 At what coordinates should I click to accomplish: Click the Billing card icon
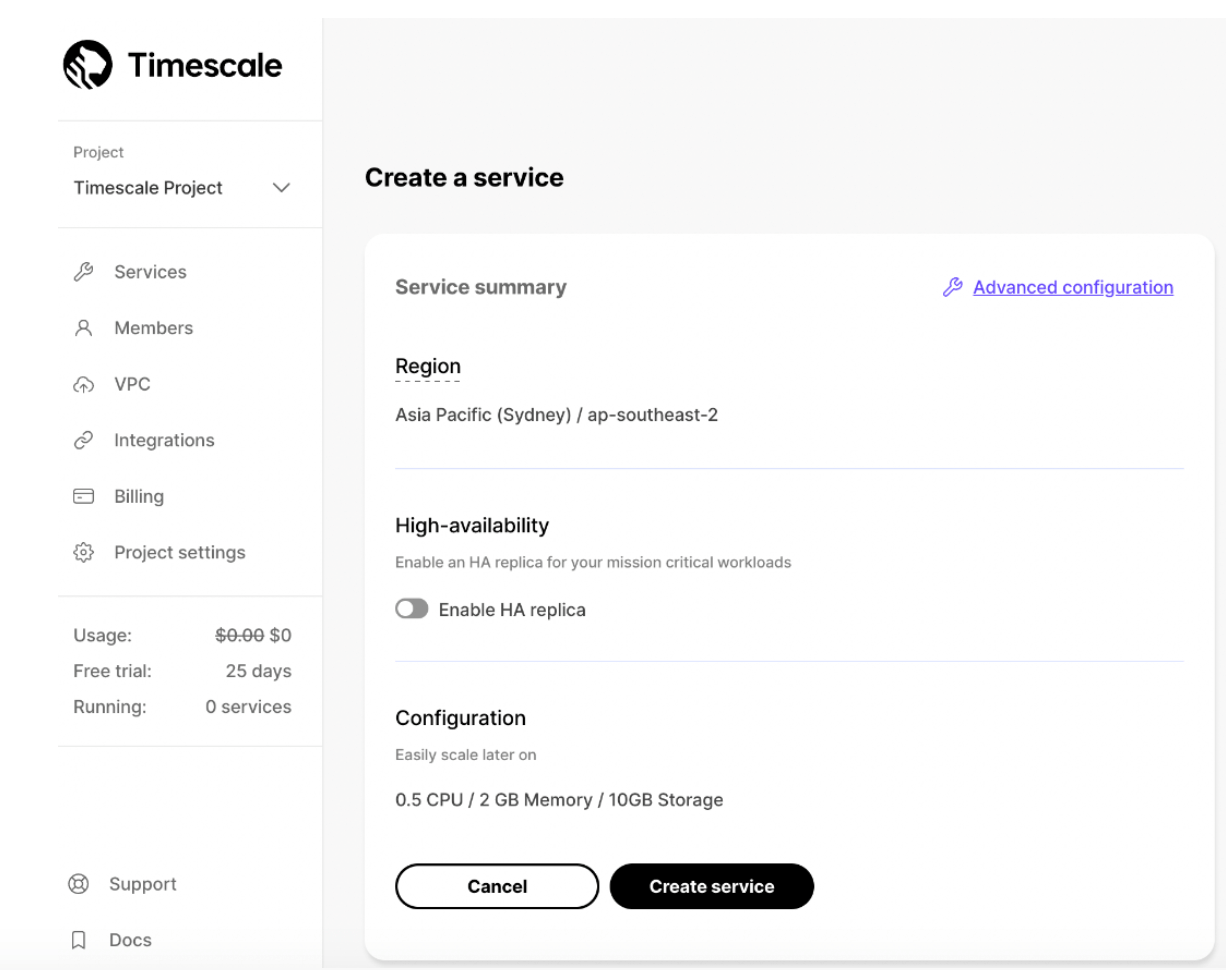[x=84, y=497]
